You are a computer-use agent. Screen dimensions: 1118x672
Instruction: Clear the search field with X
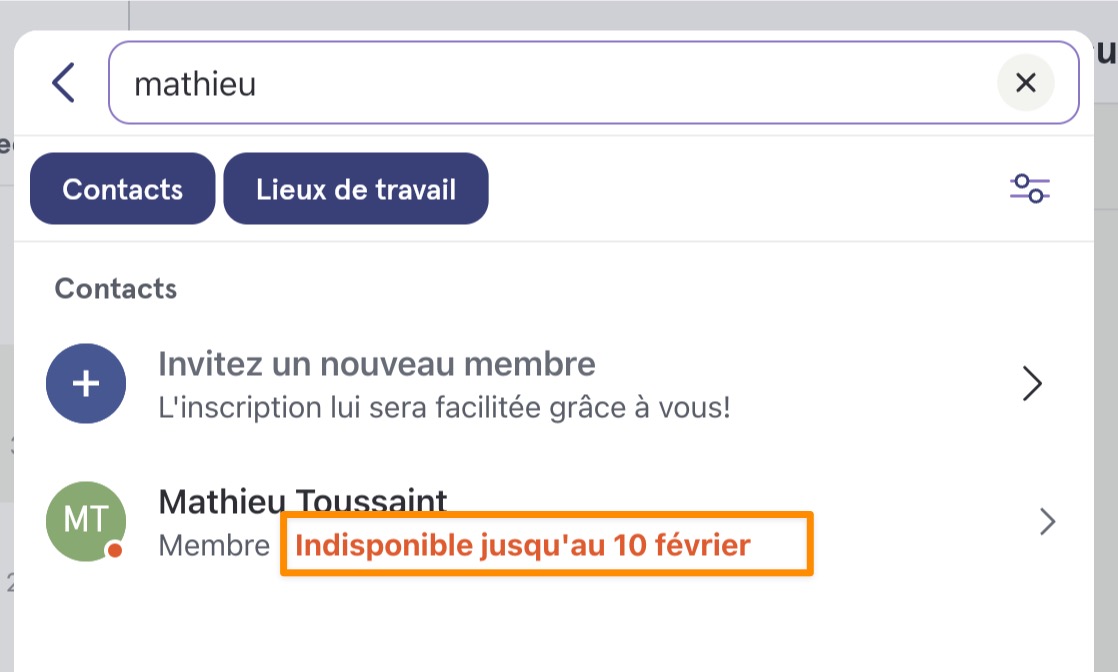(1025, 83)
